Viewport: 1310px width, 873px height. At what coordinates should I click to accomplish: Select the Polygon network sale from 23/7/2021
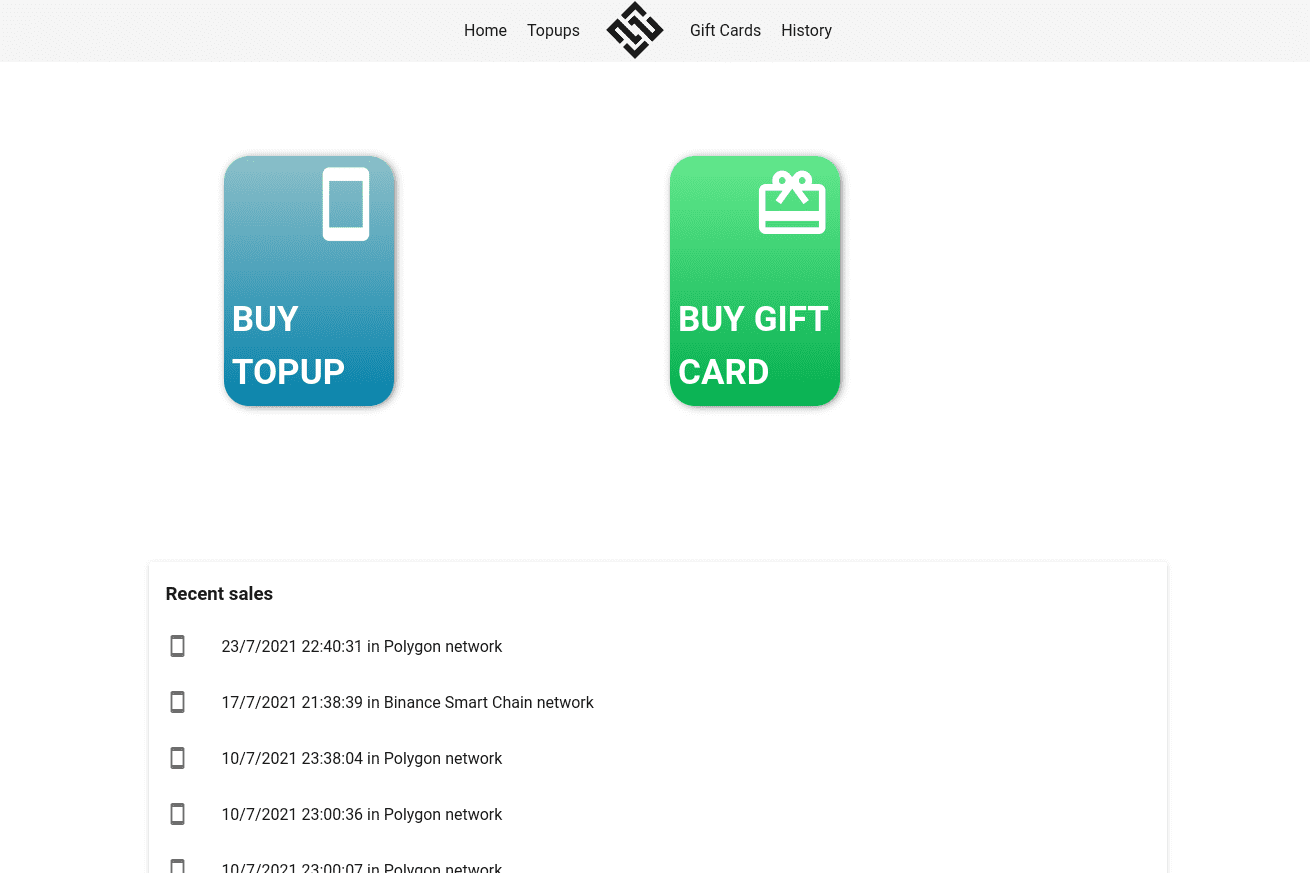coord(362,646)
